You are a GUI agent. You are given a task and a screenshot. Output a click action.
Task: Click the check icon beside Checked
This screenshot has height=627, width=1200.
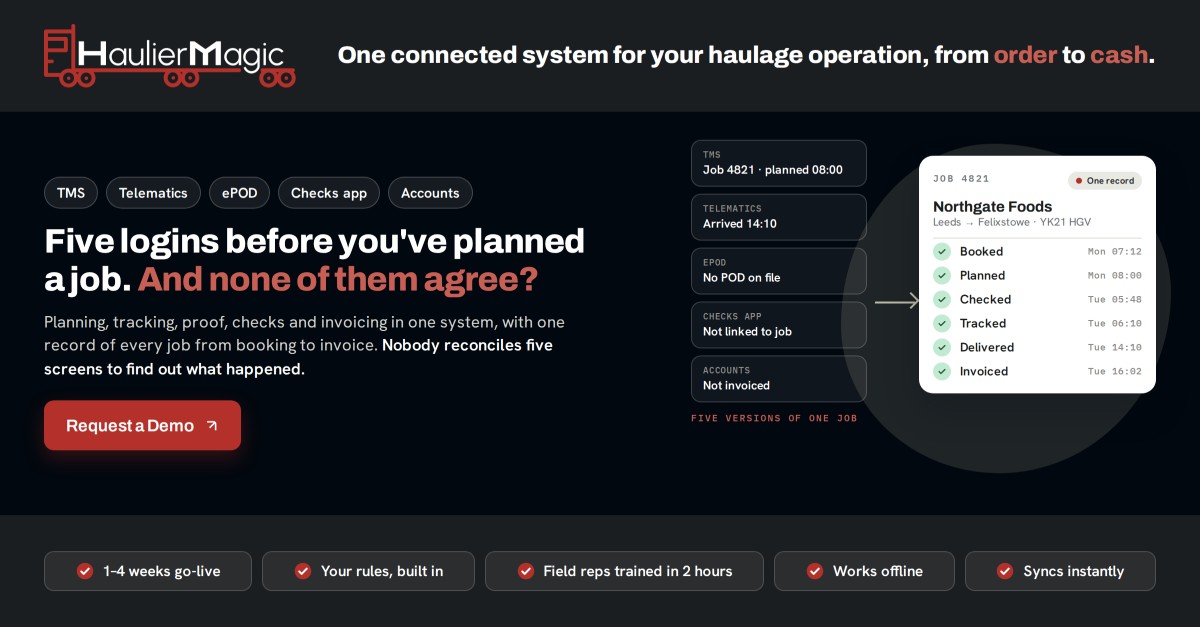941,300
